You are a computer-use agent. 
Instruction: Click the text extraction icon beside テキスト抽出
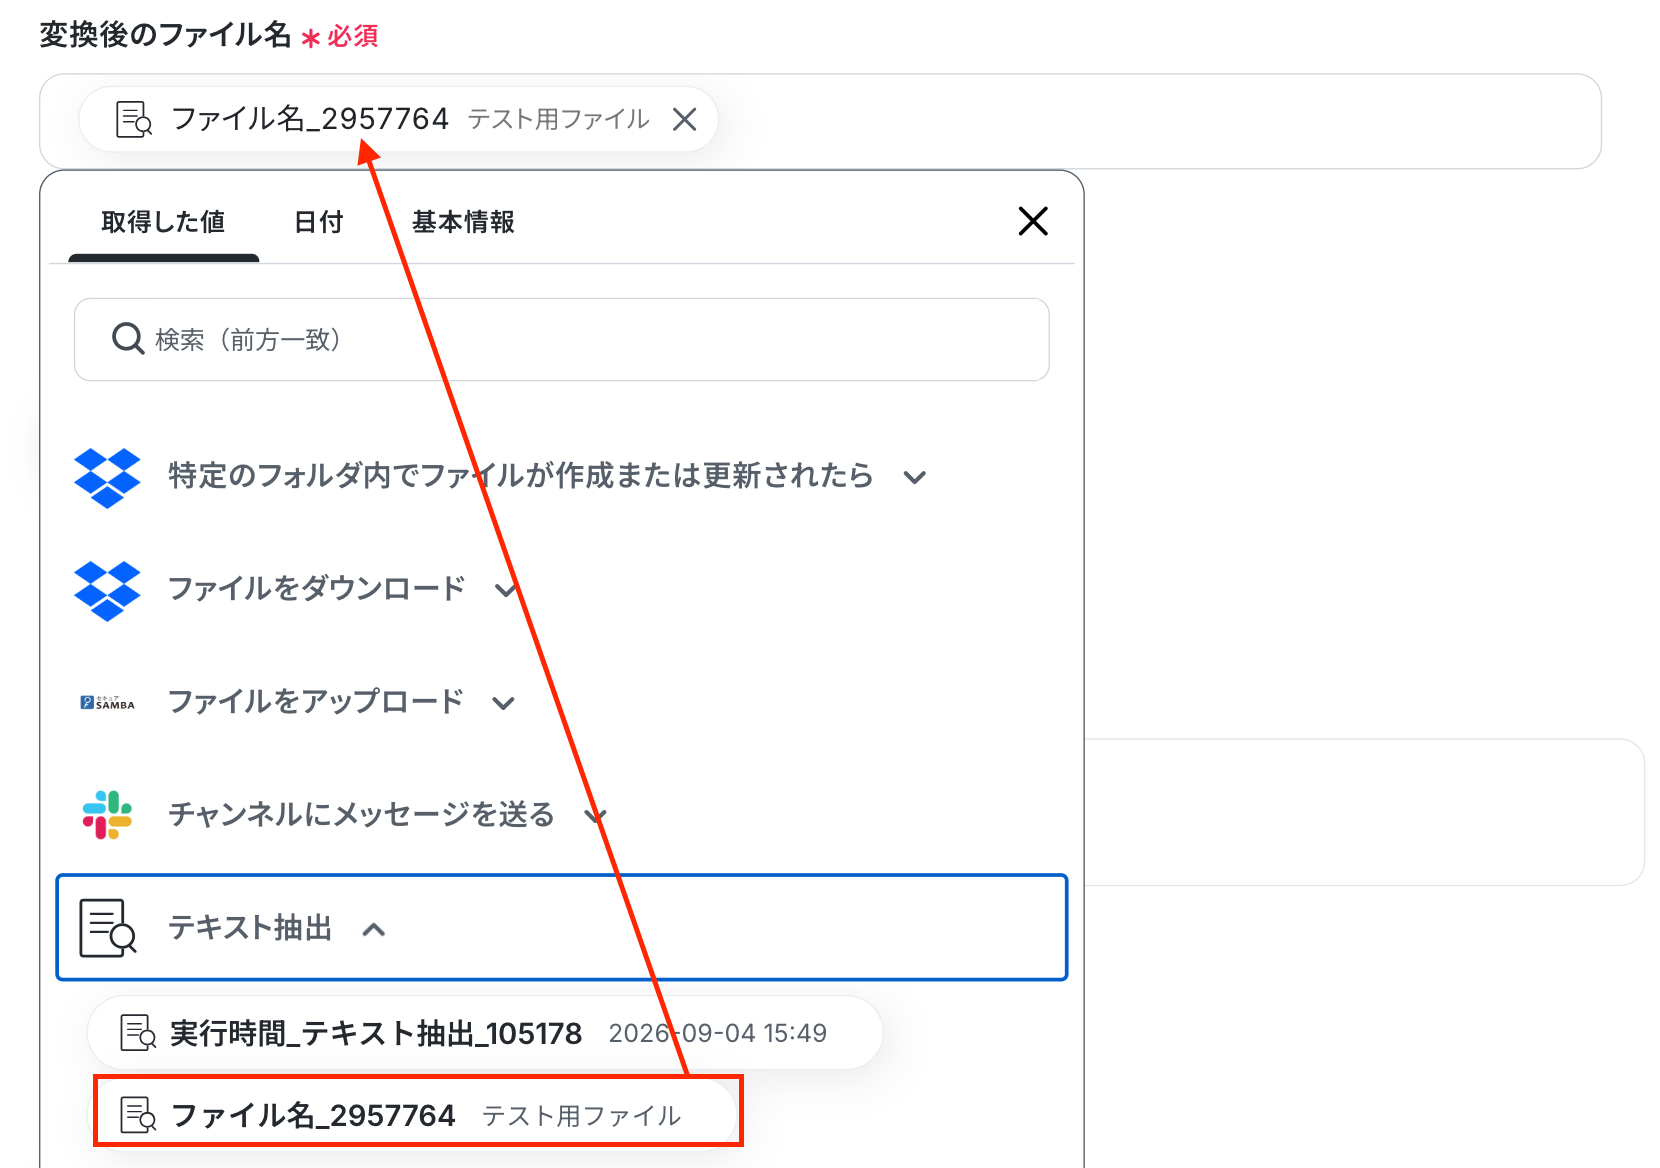click(x=108, y=928)
